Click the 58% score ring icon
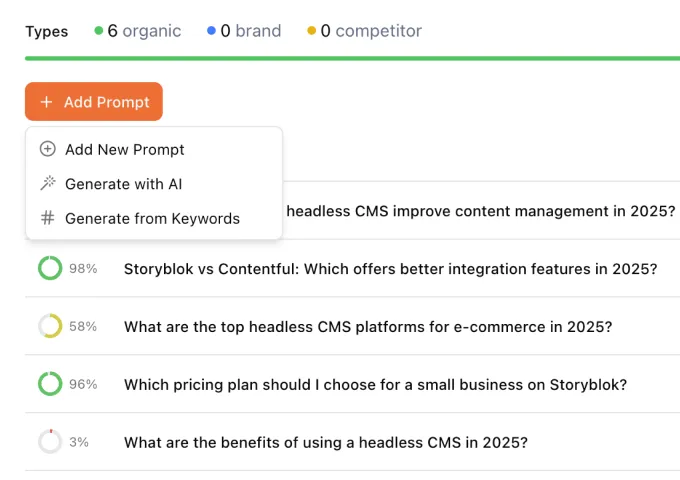680x480 pixels. (x=50, y=326)
